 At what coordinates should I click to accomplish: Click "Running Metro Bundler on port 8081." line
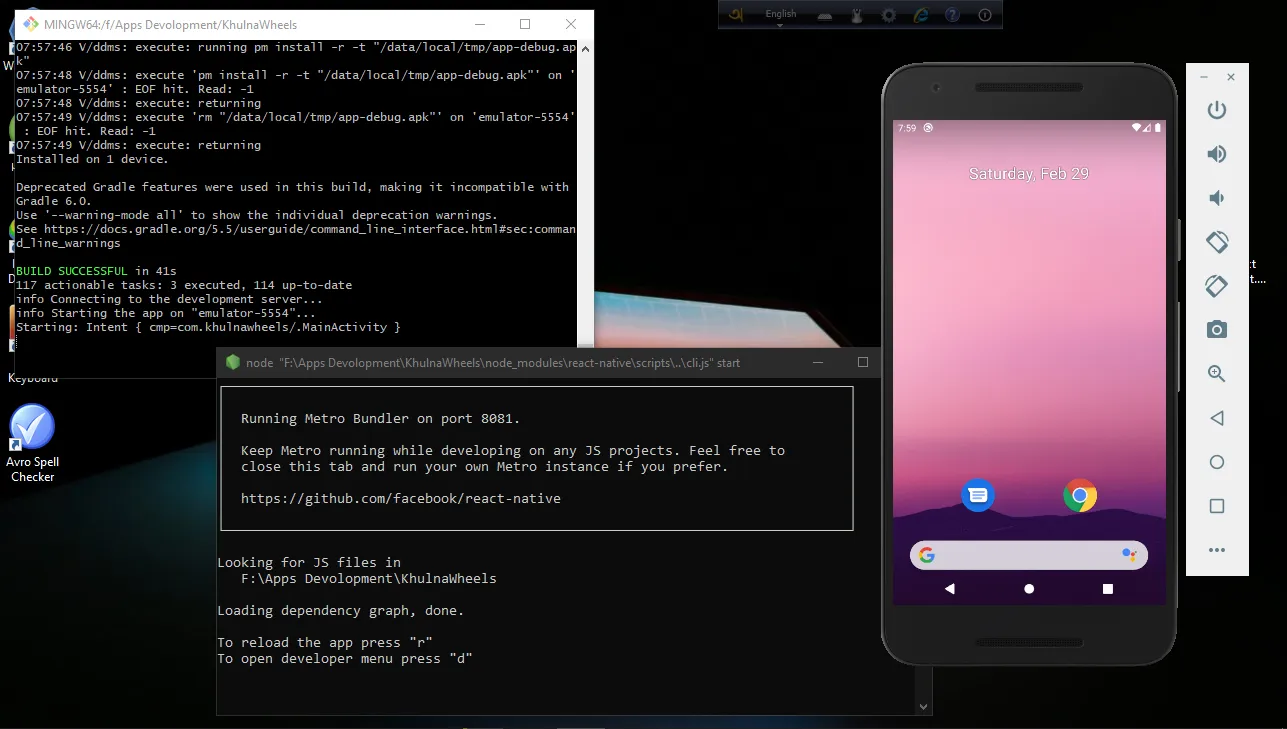point(381,418)
